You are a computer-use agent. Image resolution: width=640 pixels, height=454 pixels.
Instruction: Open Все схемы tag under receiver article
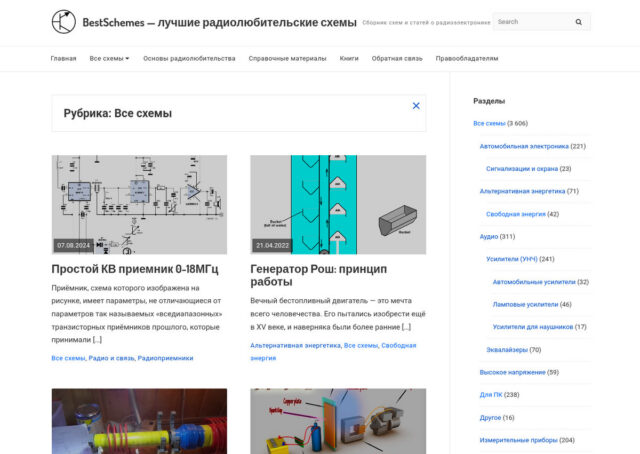[68, 358]
